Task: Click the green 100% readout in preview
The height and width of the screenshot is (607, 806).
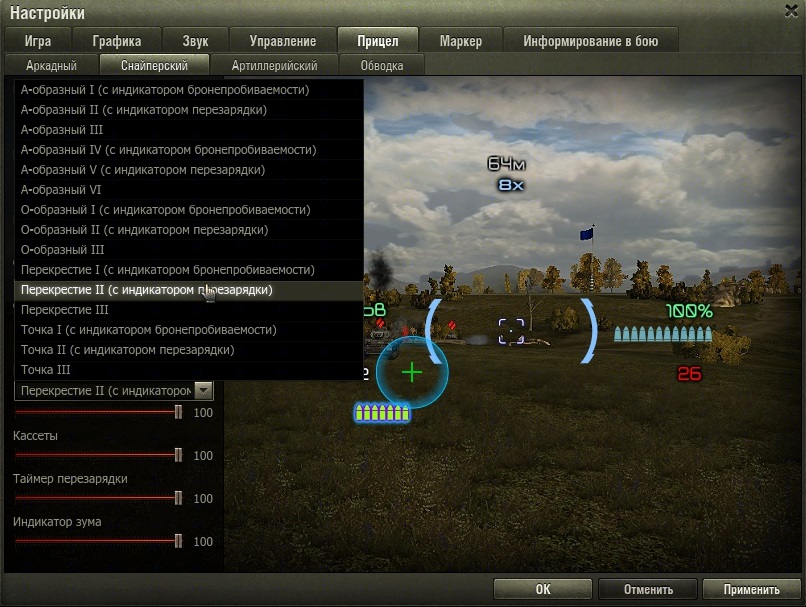Action: 689,311
